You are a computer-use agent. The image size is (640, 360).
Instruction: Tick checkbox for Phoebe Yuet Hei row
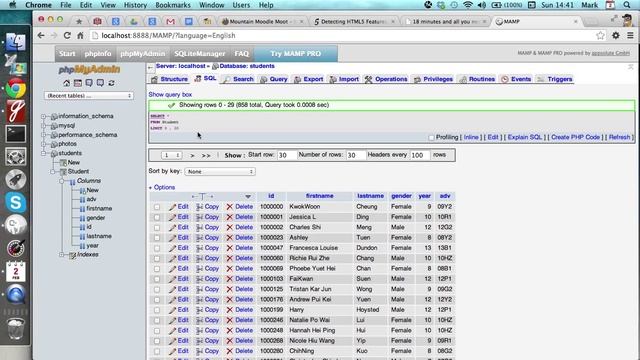[157, 269]
